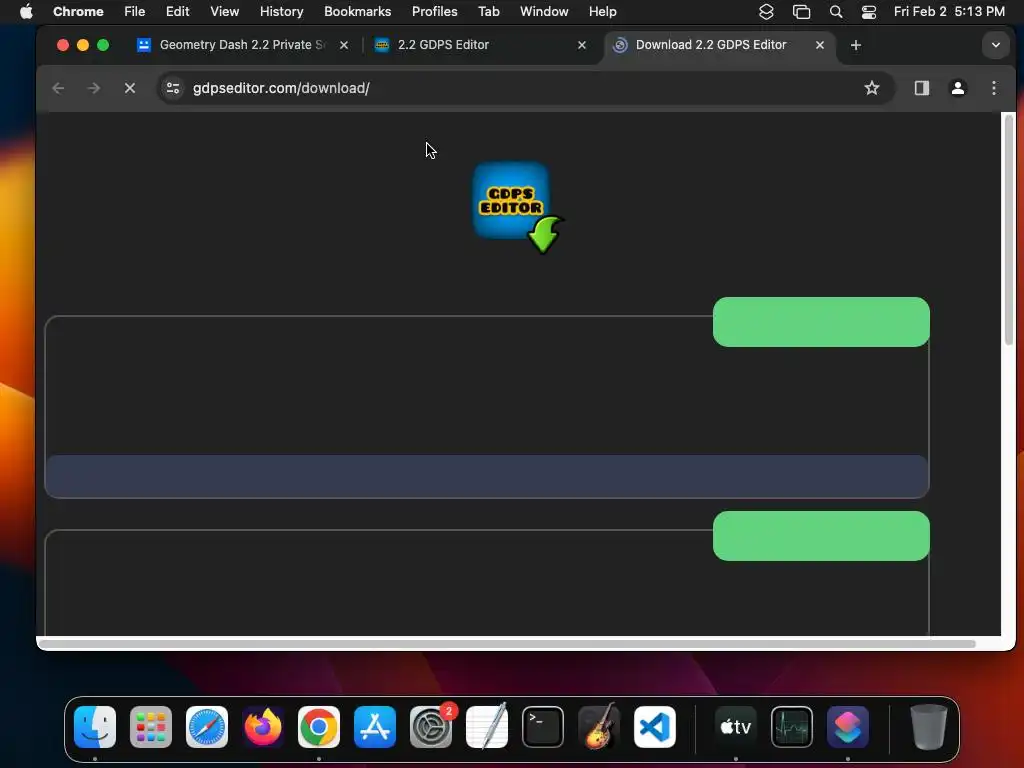Viewport: 1024px width, 768px height.
Task: Open Activity Monitor from the Dock
Action: tap(792, 727)
